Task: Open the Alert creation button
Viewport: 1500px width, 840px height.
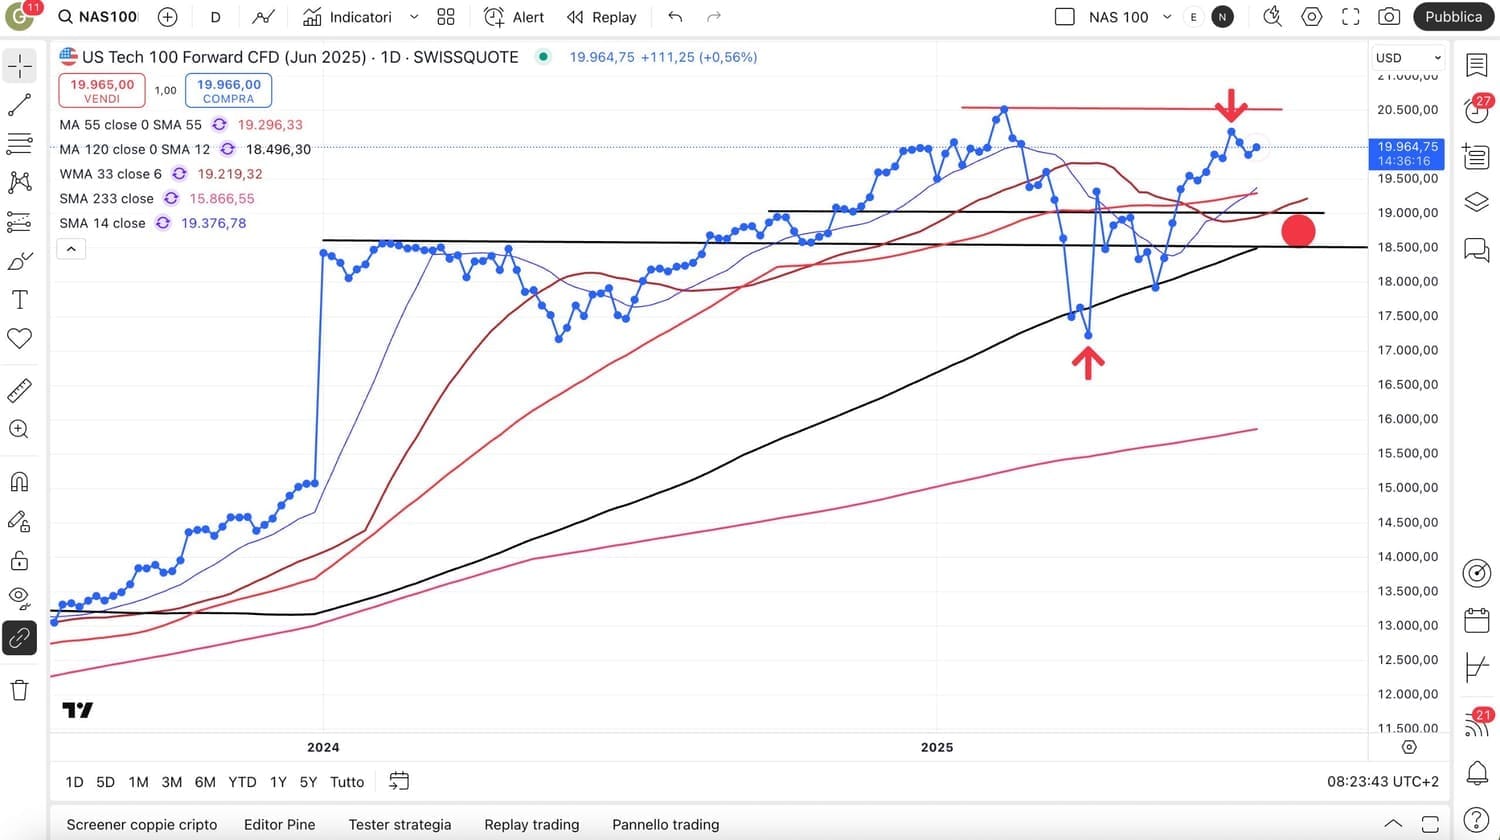Action: [514, 17]
